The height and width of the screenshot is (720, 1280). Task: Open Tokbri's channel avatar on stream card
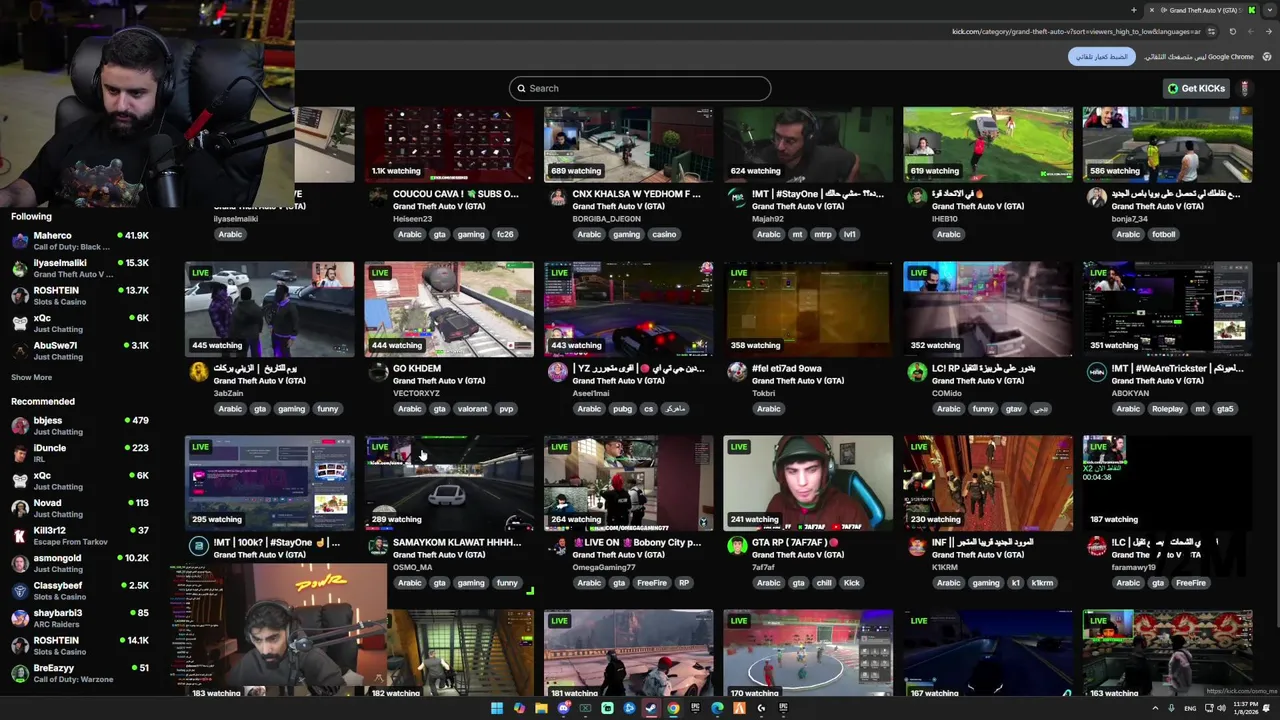[x=737, y=373]
